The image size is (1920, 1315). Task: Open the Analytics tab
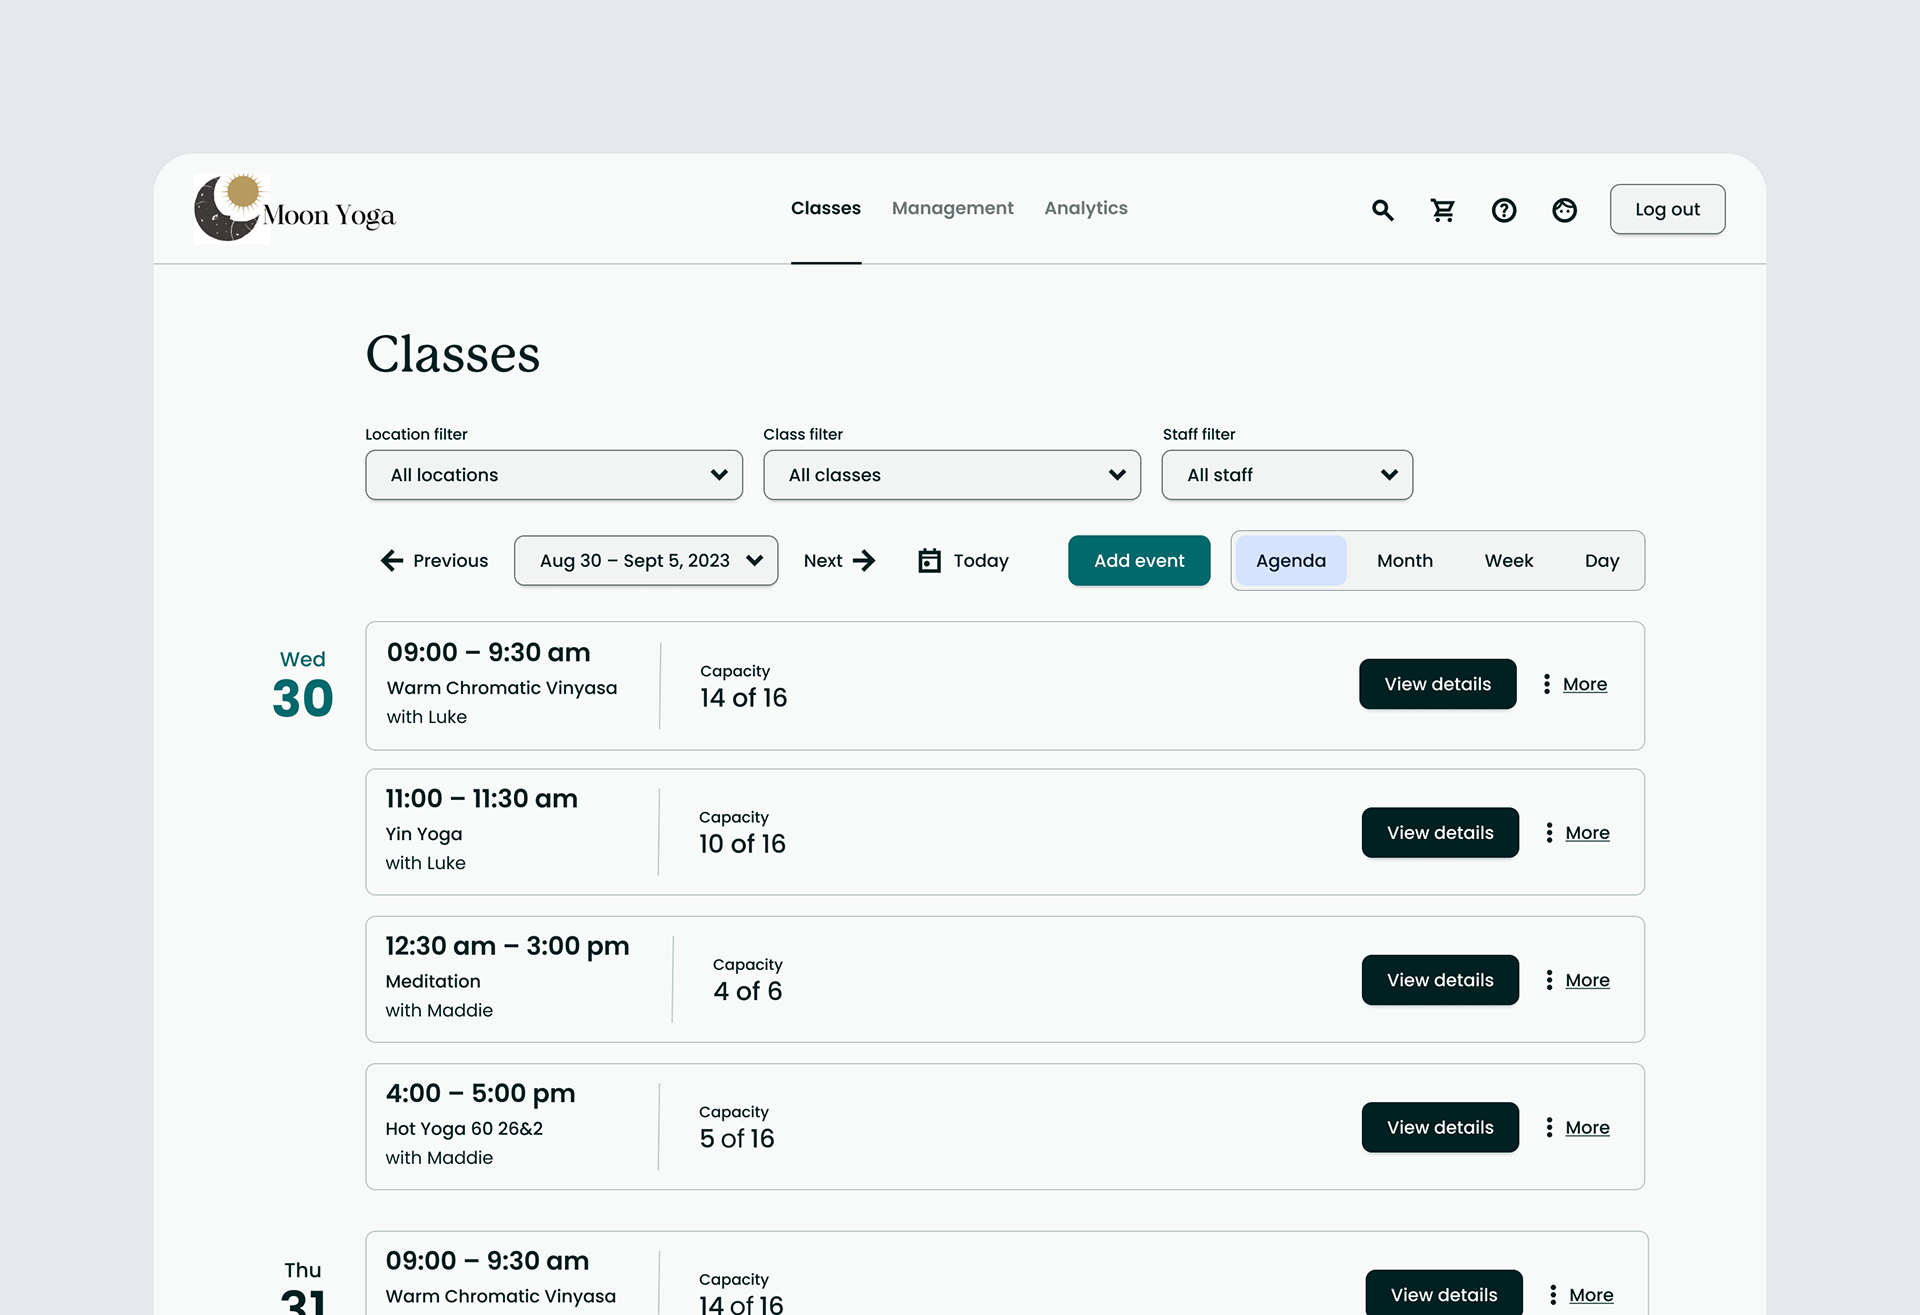[1085, 208]
